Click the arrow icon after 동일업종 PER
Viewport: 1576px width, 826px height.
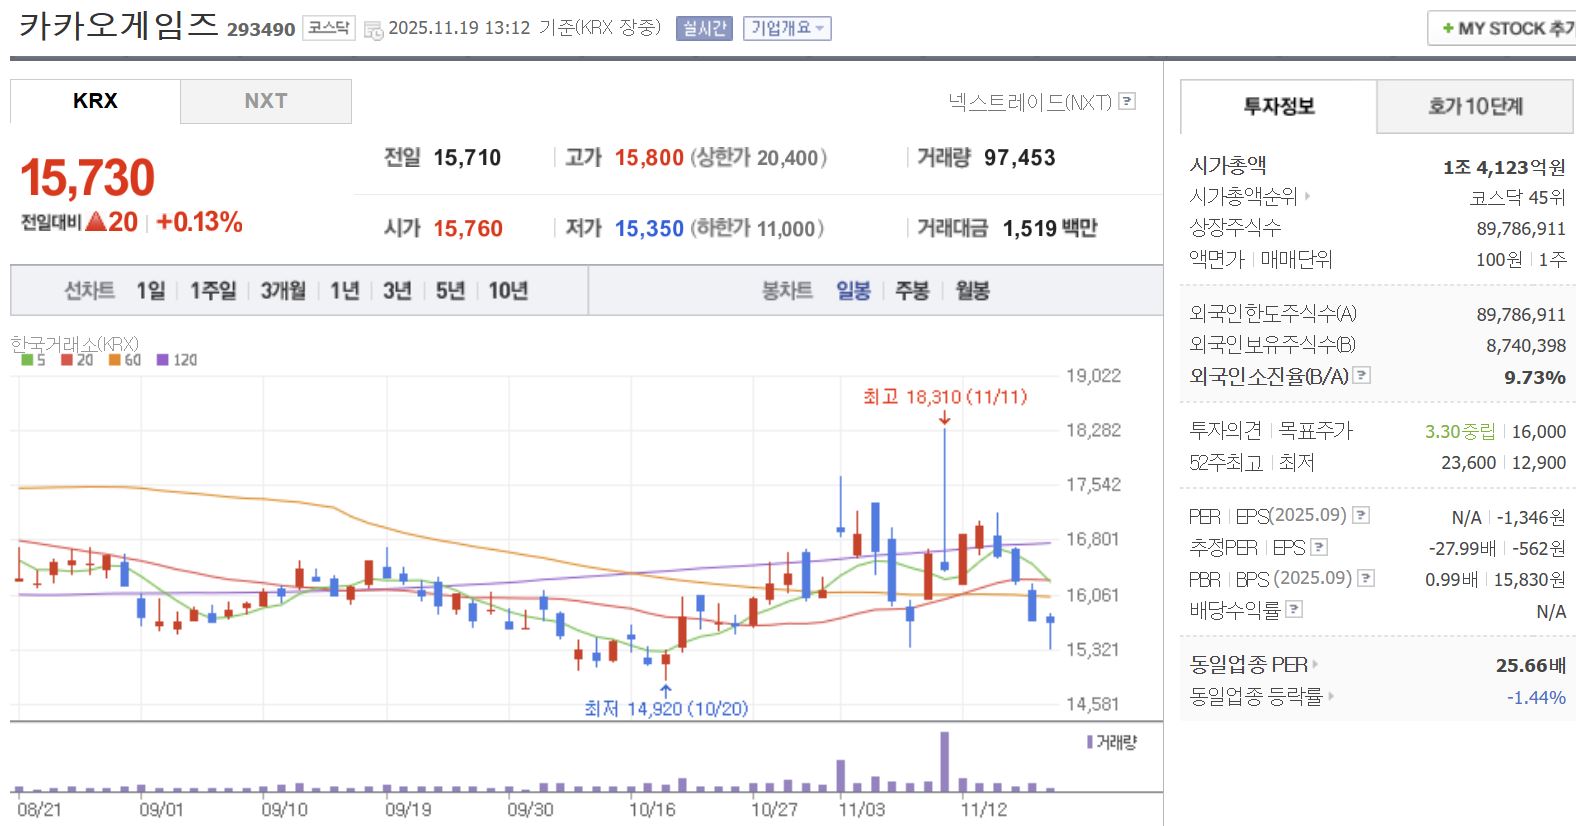[x=1315, y=664]
